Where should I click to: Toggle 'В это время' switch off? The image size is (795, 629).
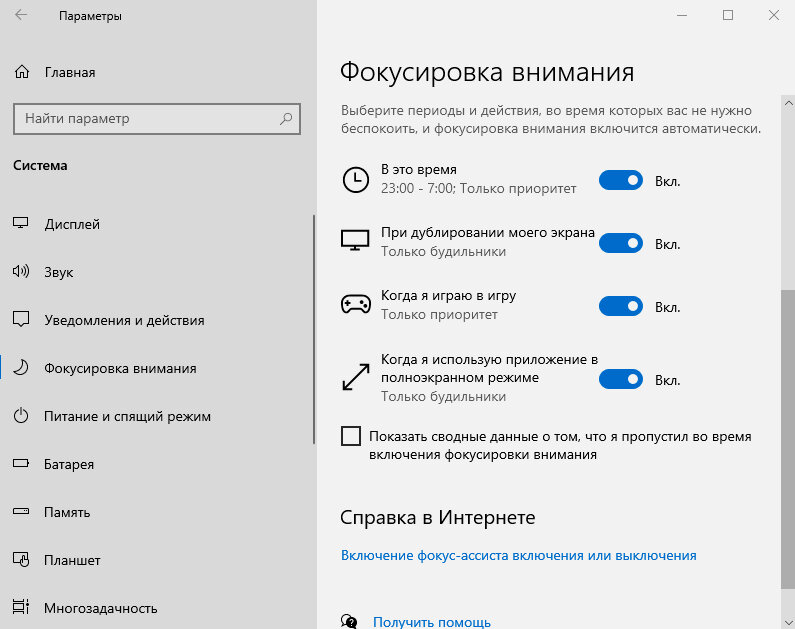click(x=621, y=180)
